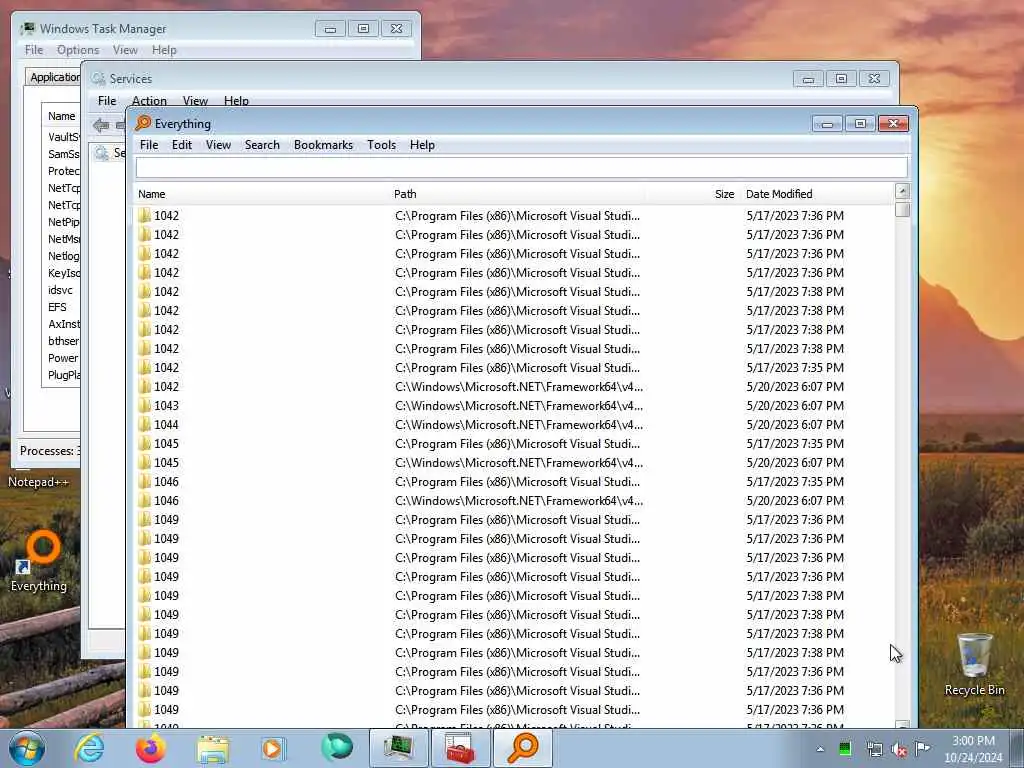The width and height of the screenshot is (1024, 768).
Task: Click the back arrow in Services toolbar
Action: (101, 125)
